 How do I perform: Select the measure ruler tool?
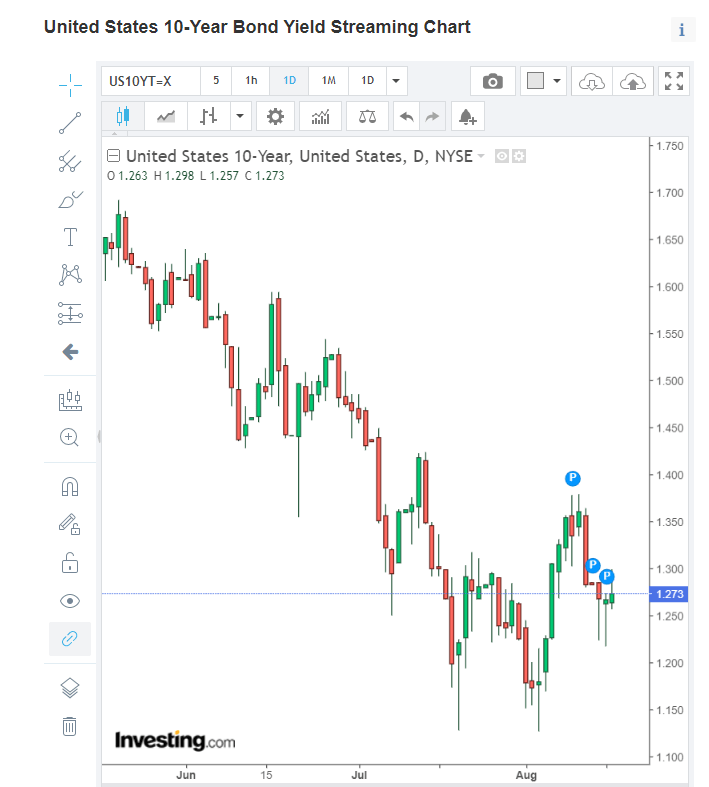(70, 400)
